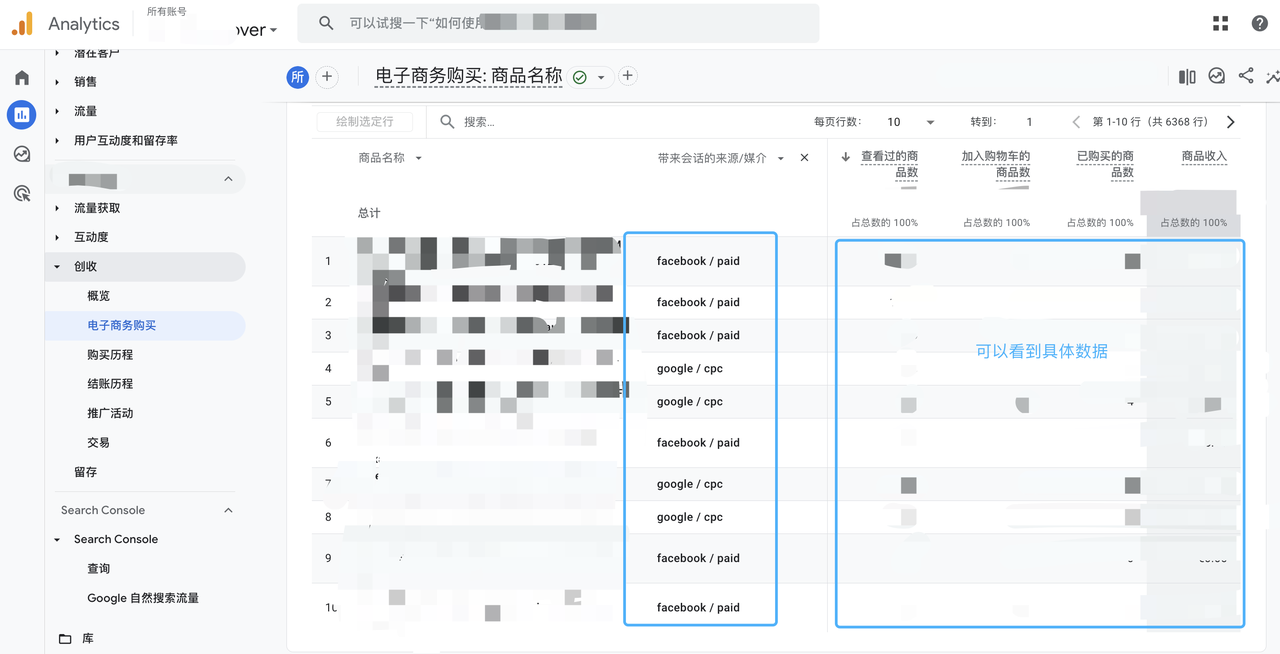Go to next page of table rows

pyautogui.click(x=1231, y=122)
